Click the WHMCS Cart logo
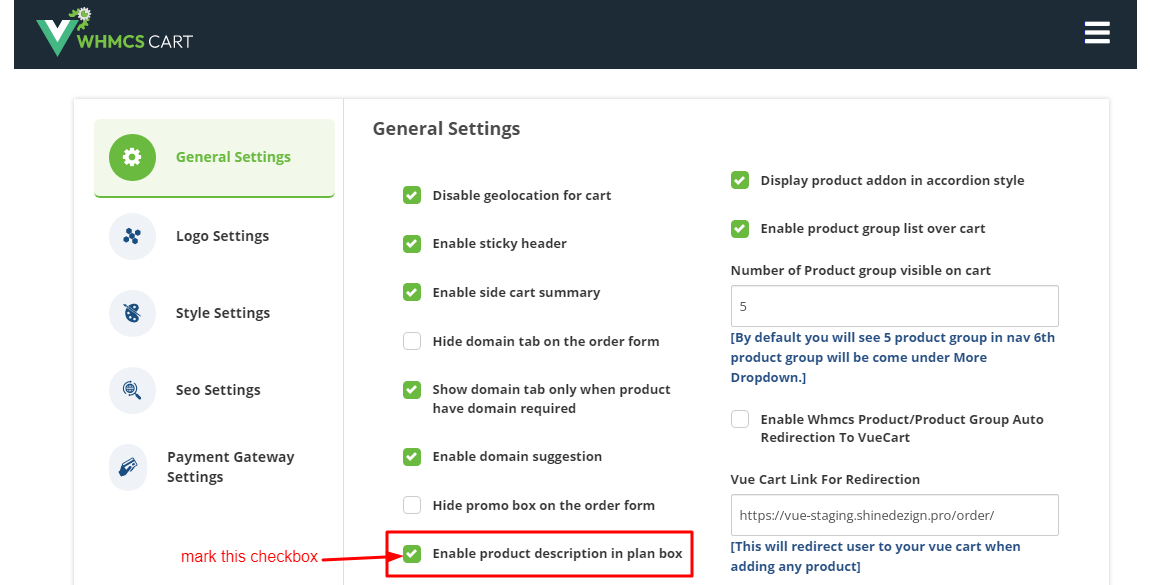1150x585 pixels. (114, 32)
